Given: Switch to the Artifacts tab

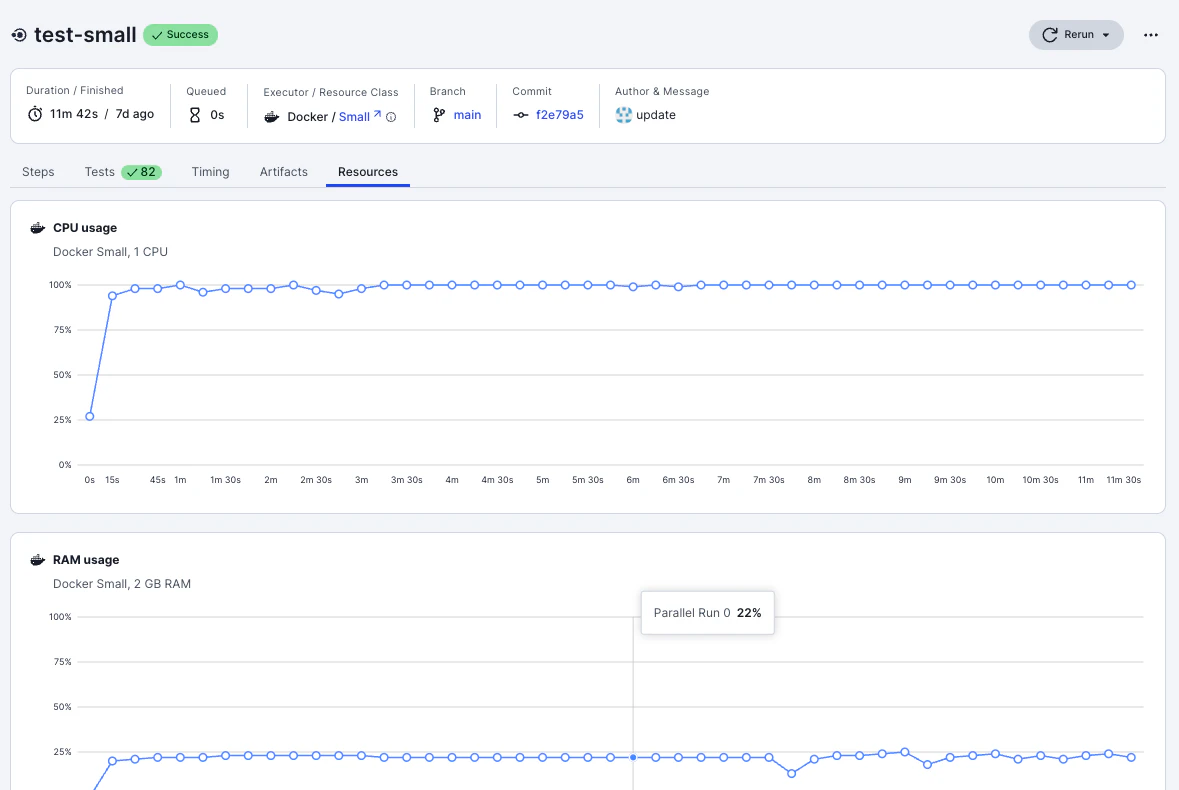Looking at the screenshot, I should pyautogui.click(x=283, y=171).
